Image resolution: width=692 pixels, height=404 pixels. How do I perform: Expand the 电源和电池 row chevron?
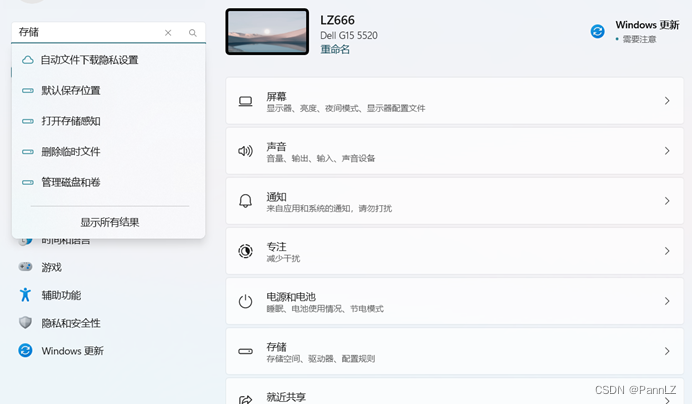pos(667,301)
